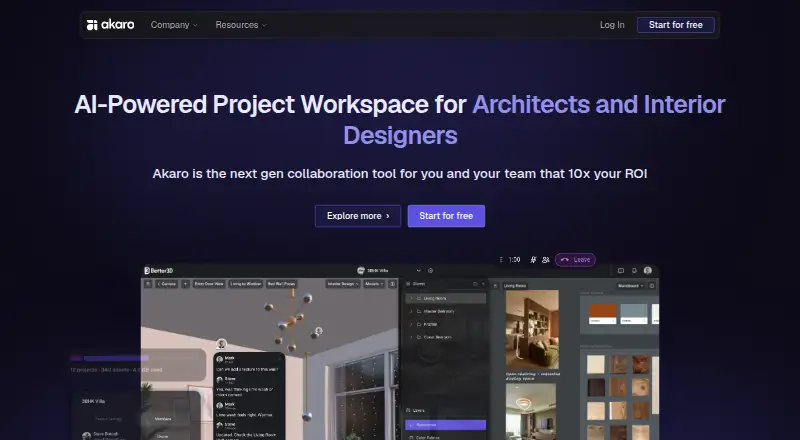Viewport: 800px width, 440px height.
Task: Open the user avatar in app header
Action: (648, 271)
